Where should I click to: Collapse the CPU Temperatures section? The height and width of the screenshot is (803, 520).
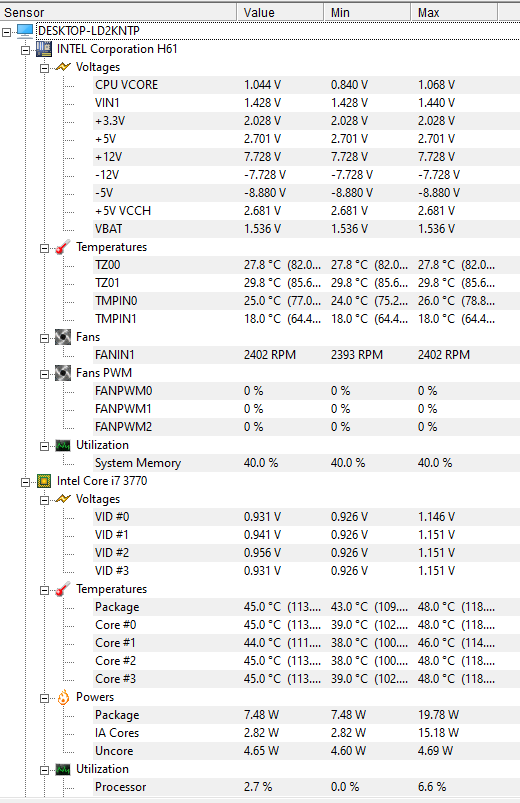45,590
